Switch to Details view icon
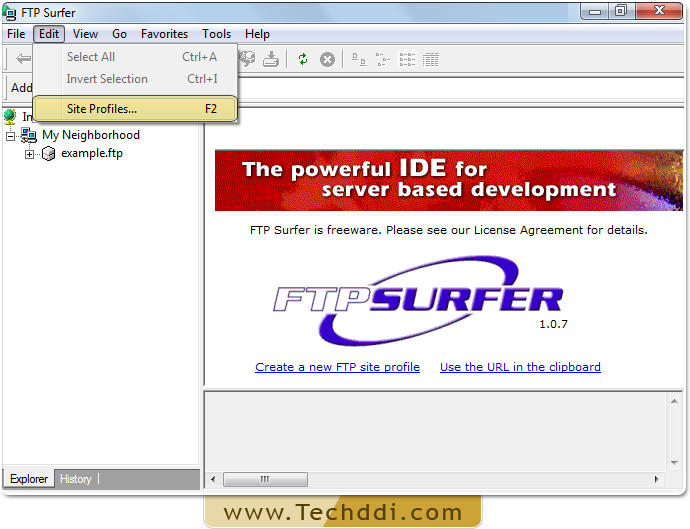This screenshot has height=529, width=690. click(430, 59)
